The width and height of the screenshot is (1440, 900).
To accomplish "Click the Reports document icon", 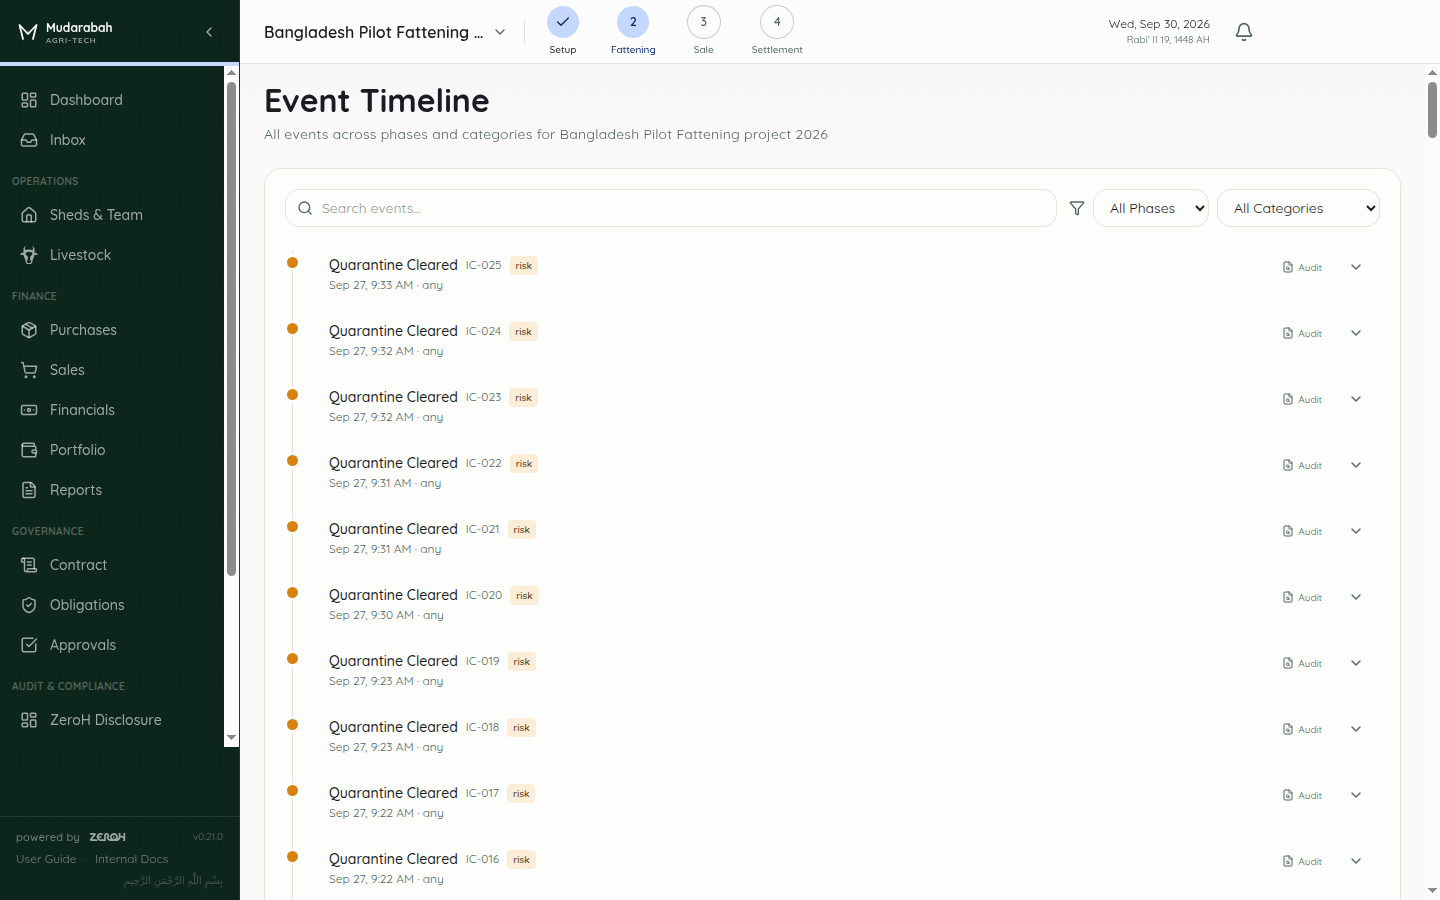I will coord(29,490).
